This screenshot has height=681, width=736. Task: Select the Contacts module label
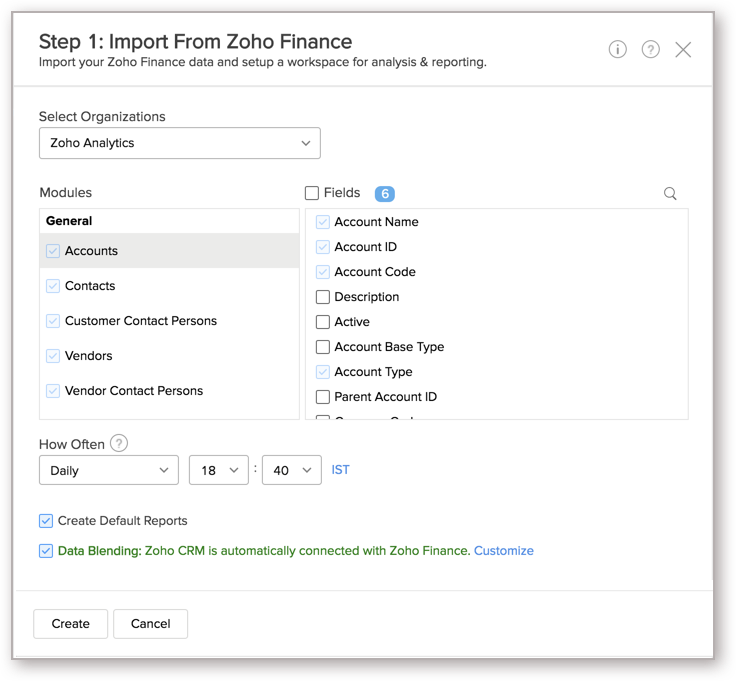tap(90, 286)
